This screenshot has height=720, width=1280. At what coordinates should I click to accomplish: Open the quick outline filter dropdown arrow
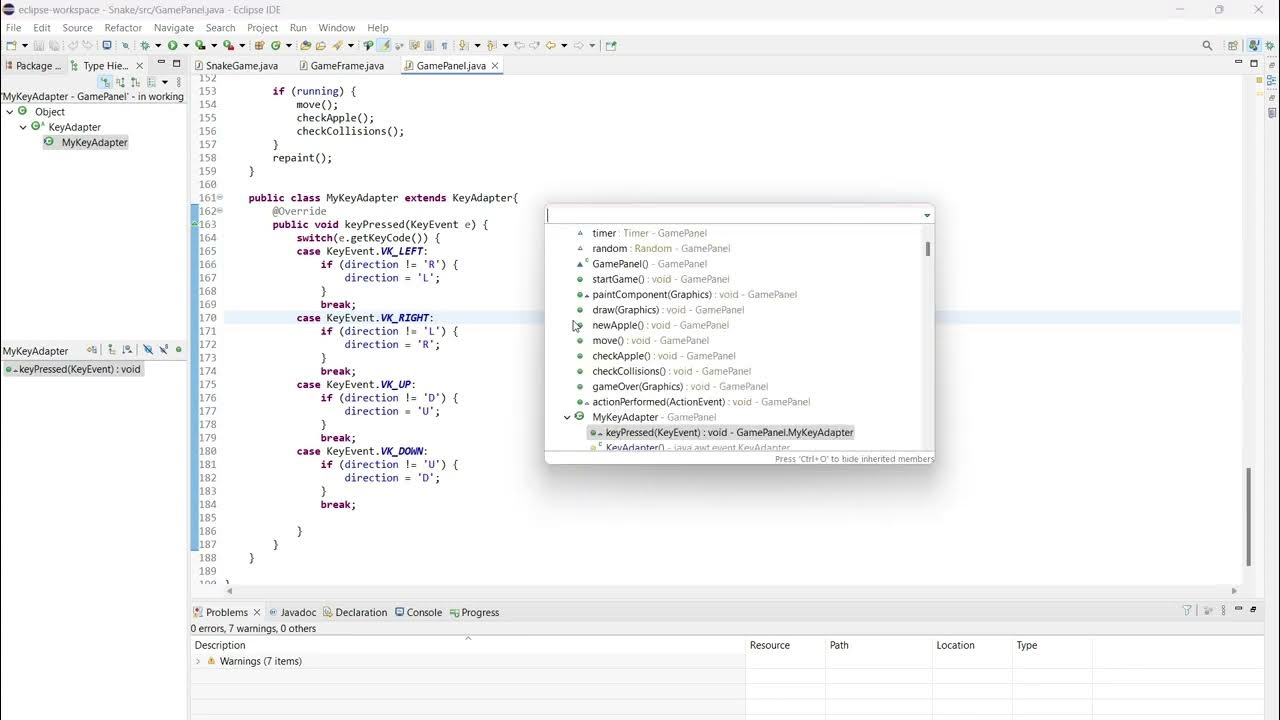coord(927,215)
